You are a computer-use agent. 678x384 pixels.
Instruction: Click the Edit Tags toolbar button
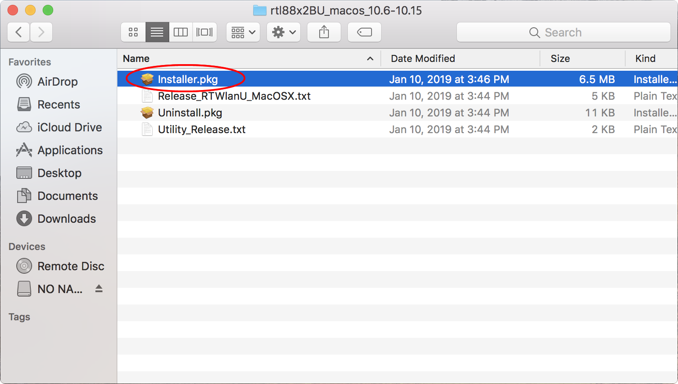point(364,32)
